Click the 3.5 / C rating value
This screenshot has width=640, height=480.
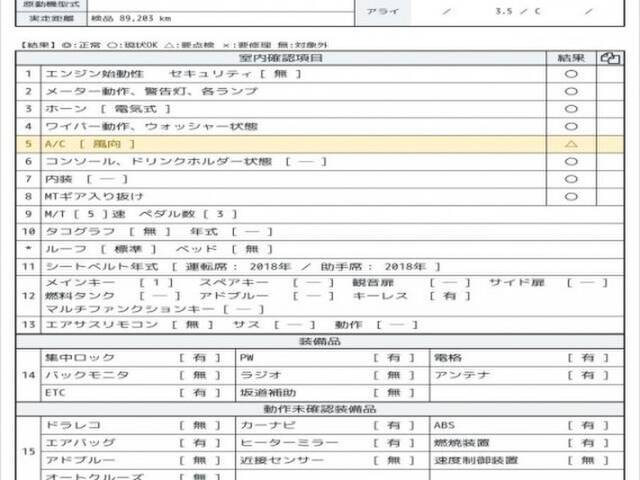(518, 11)
